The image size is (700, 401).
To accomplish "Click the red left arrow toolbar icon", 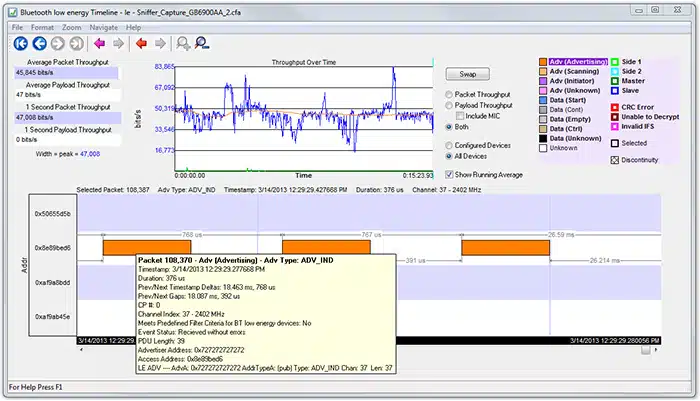I will 141,43.
